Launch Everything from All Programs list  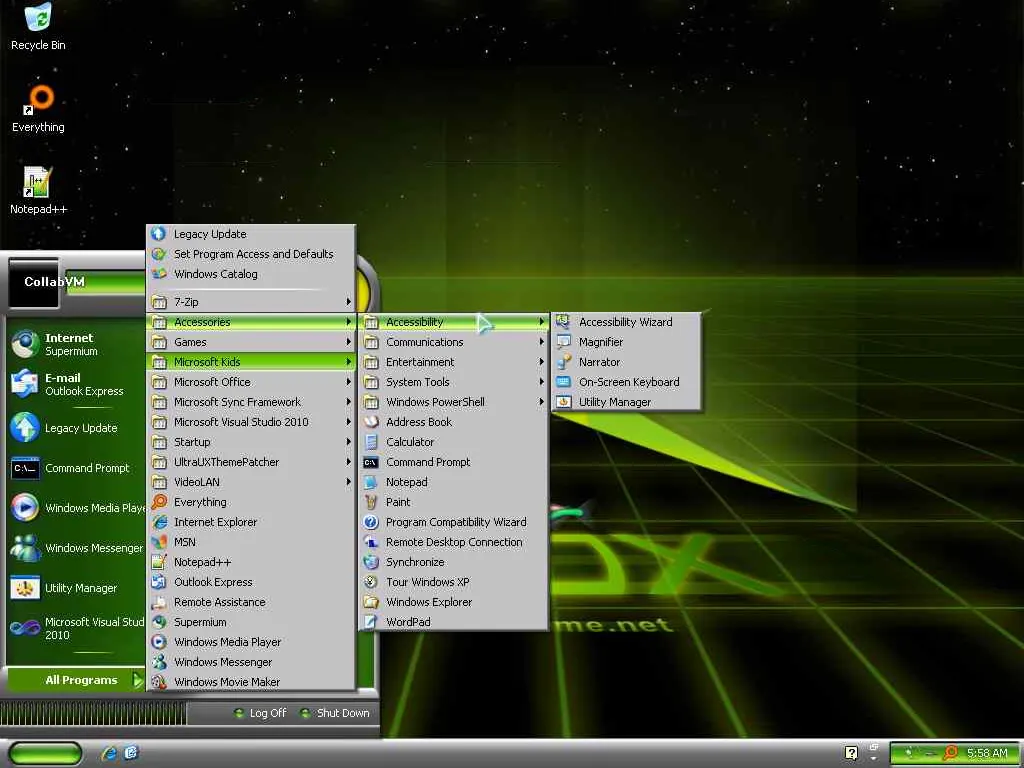click(x=251, y=502)
